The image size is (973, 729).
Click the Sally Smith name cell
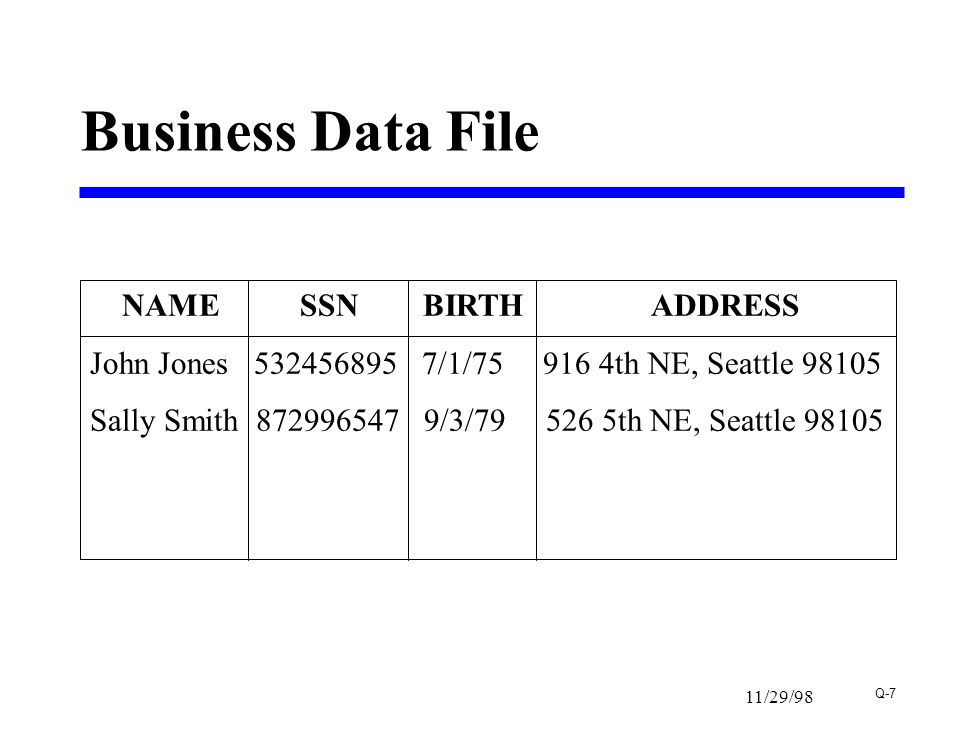[164, 421]
